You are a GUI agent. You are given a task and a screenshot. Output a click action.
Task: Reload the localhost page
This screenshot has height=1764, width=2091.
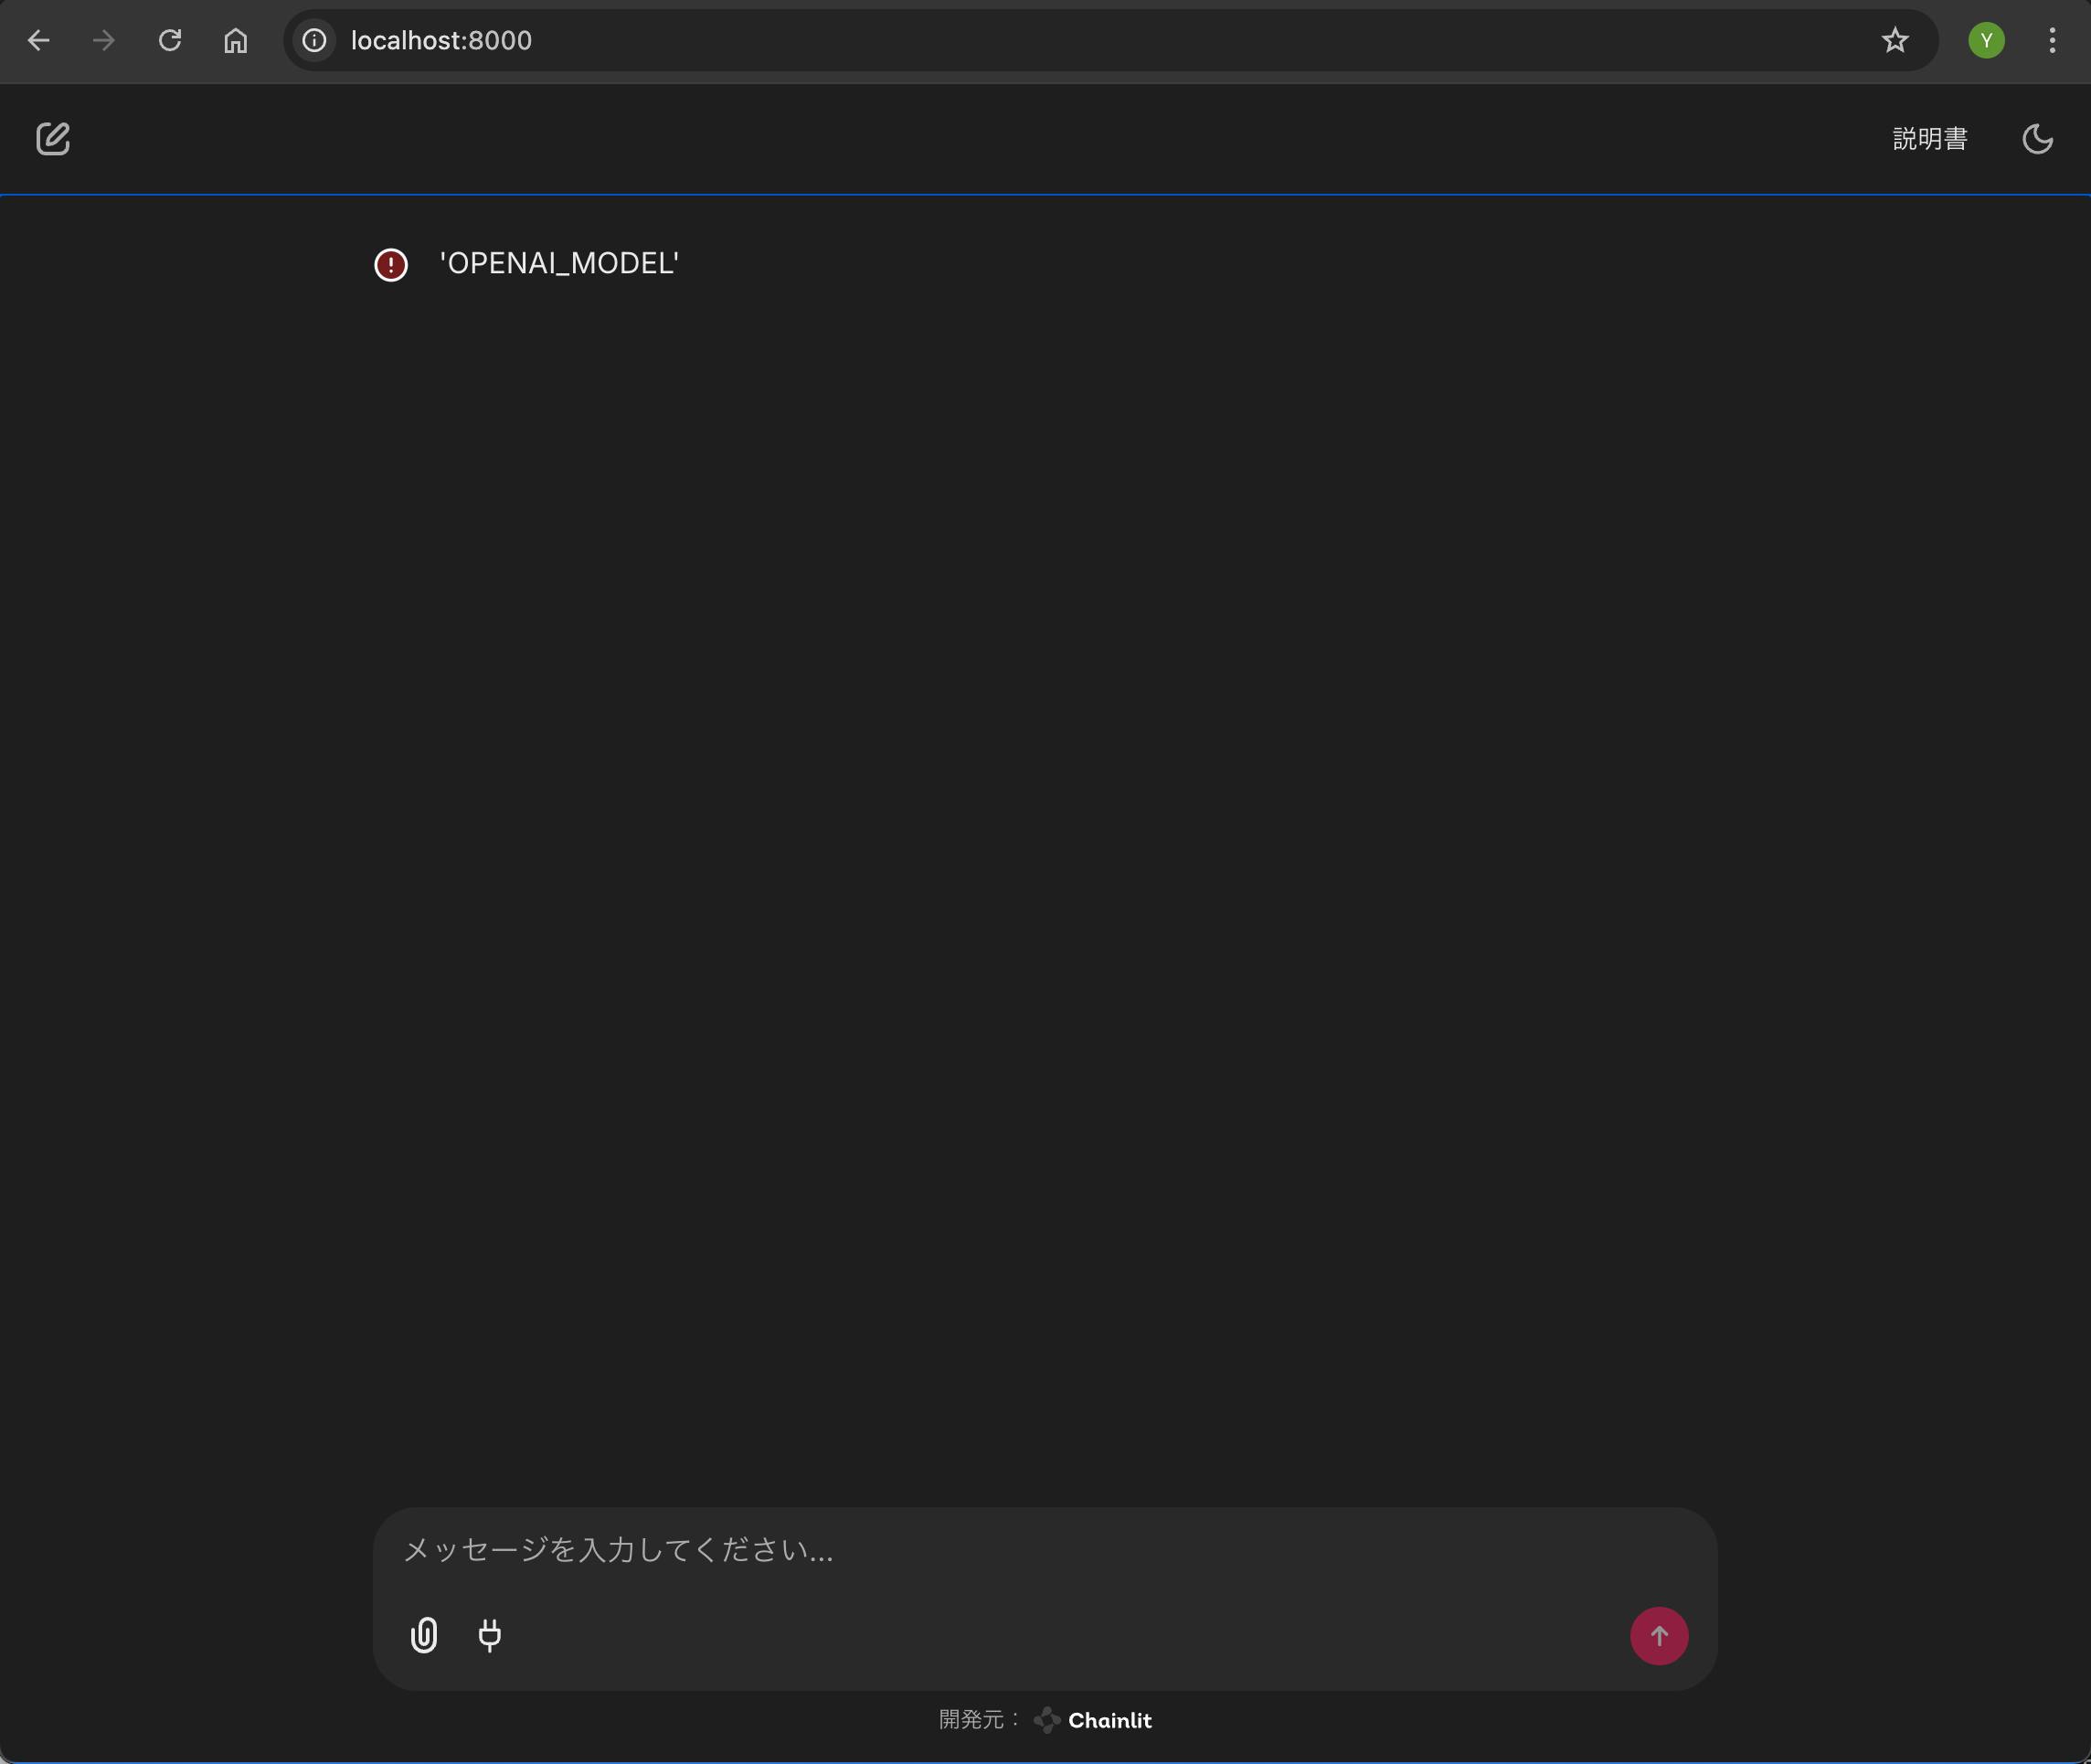click(170, 40)
